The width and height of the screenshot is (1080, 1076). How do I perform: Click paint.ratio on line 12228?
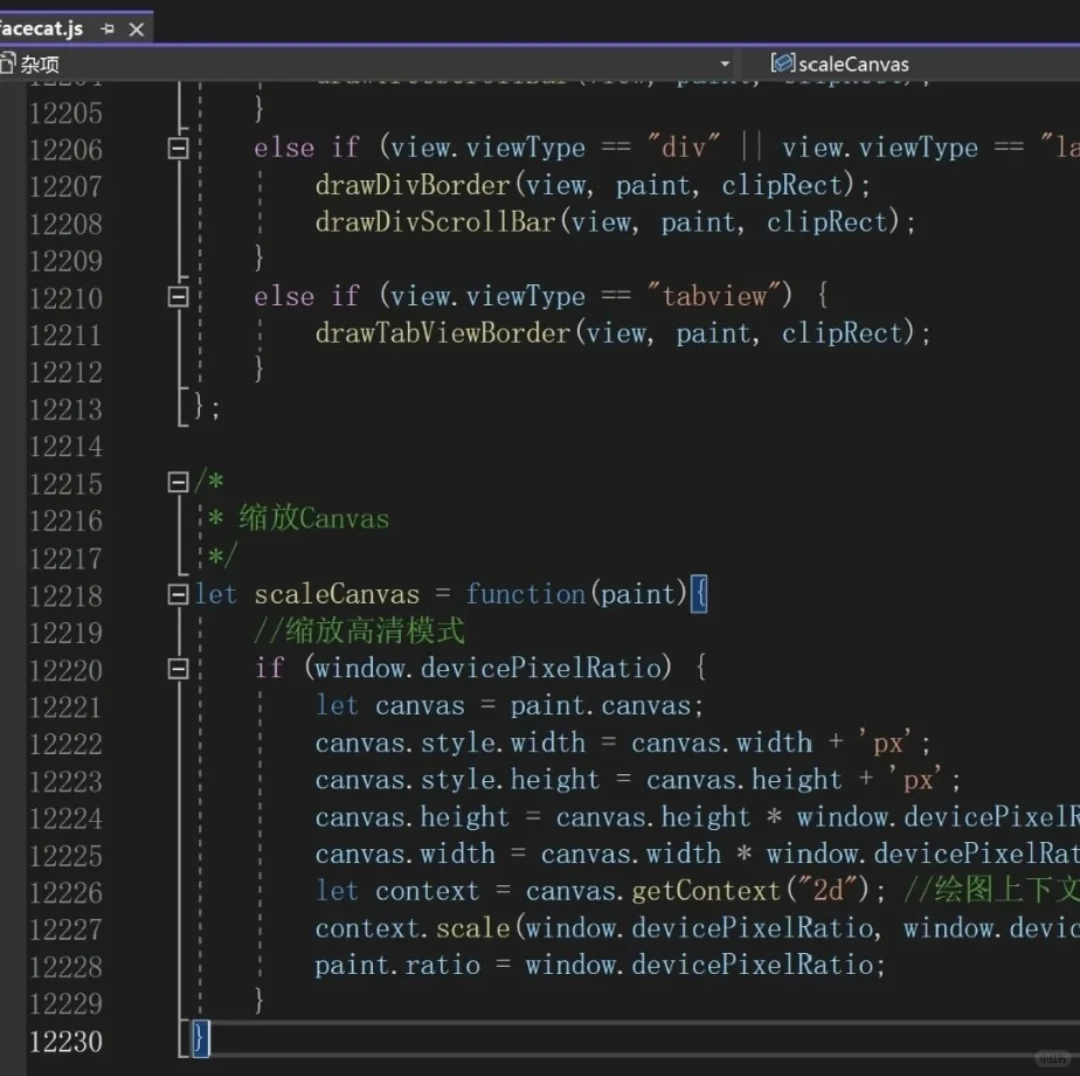397,966
